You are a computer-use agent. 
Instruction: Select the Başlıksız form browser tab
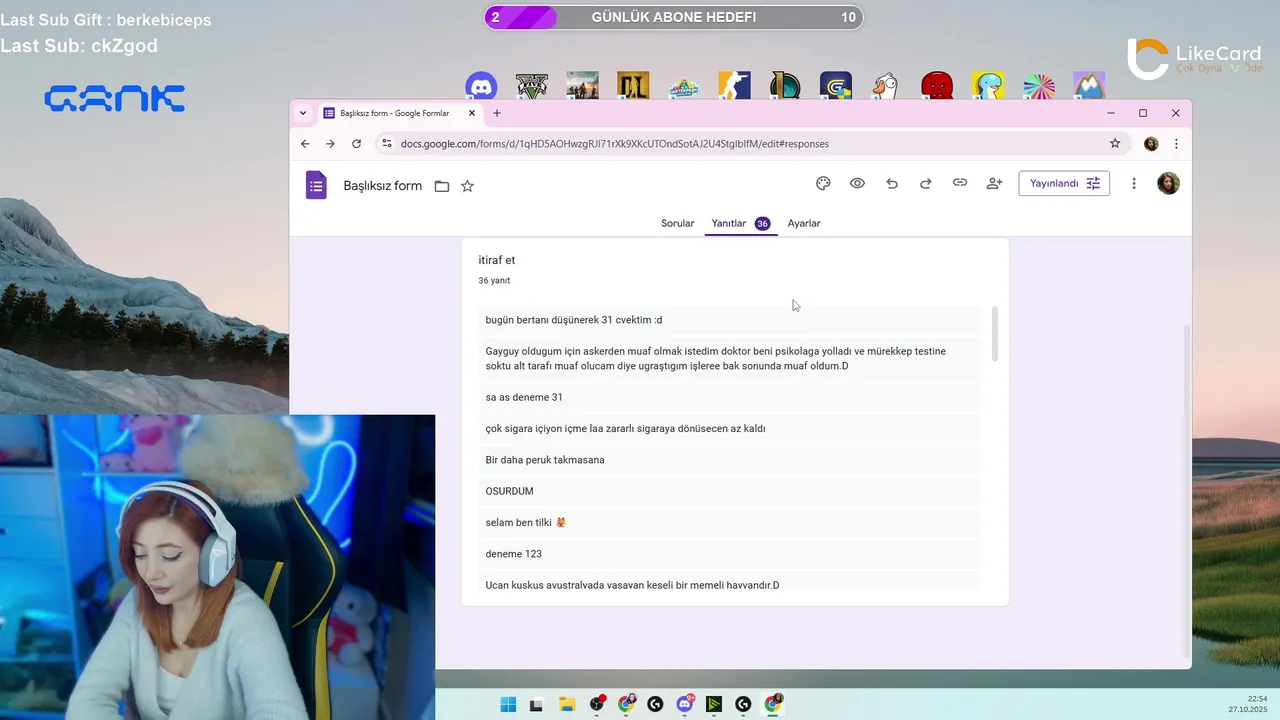[x=399, y=113]
